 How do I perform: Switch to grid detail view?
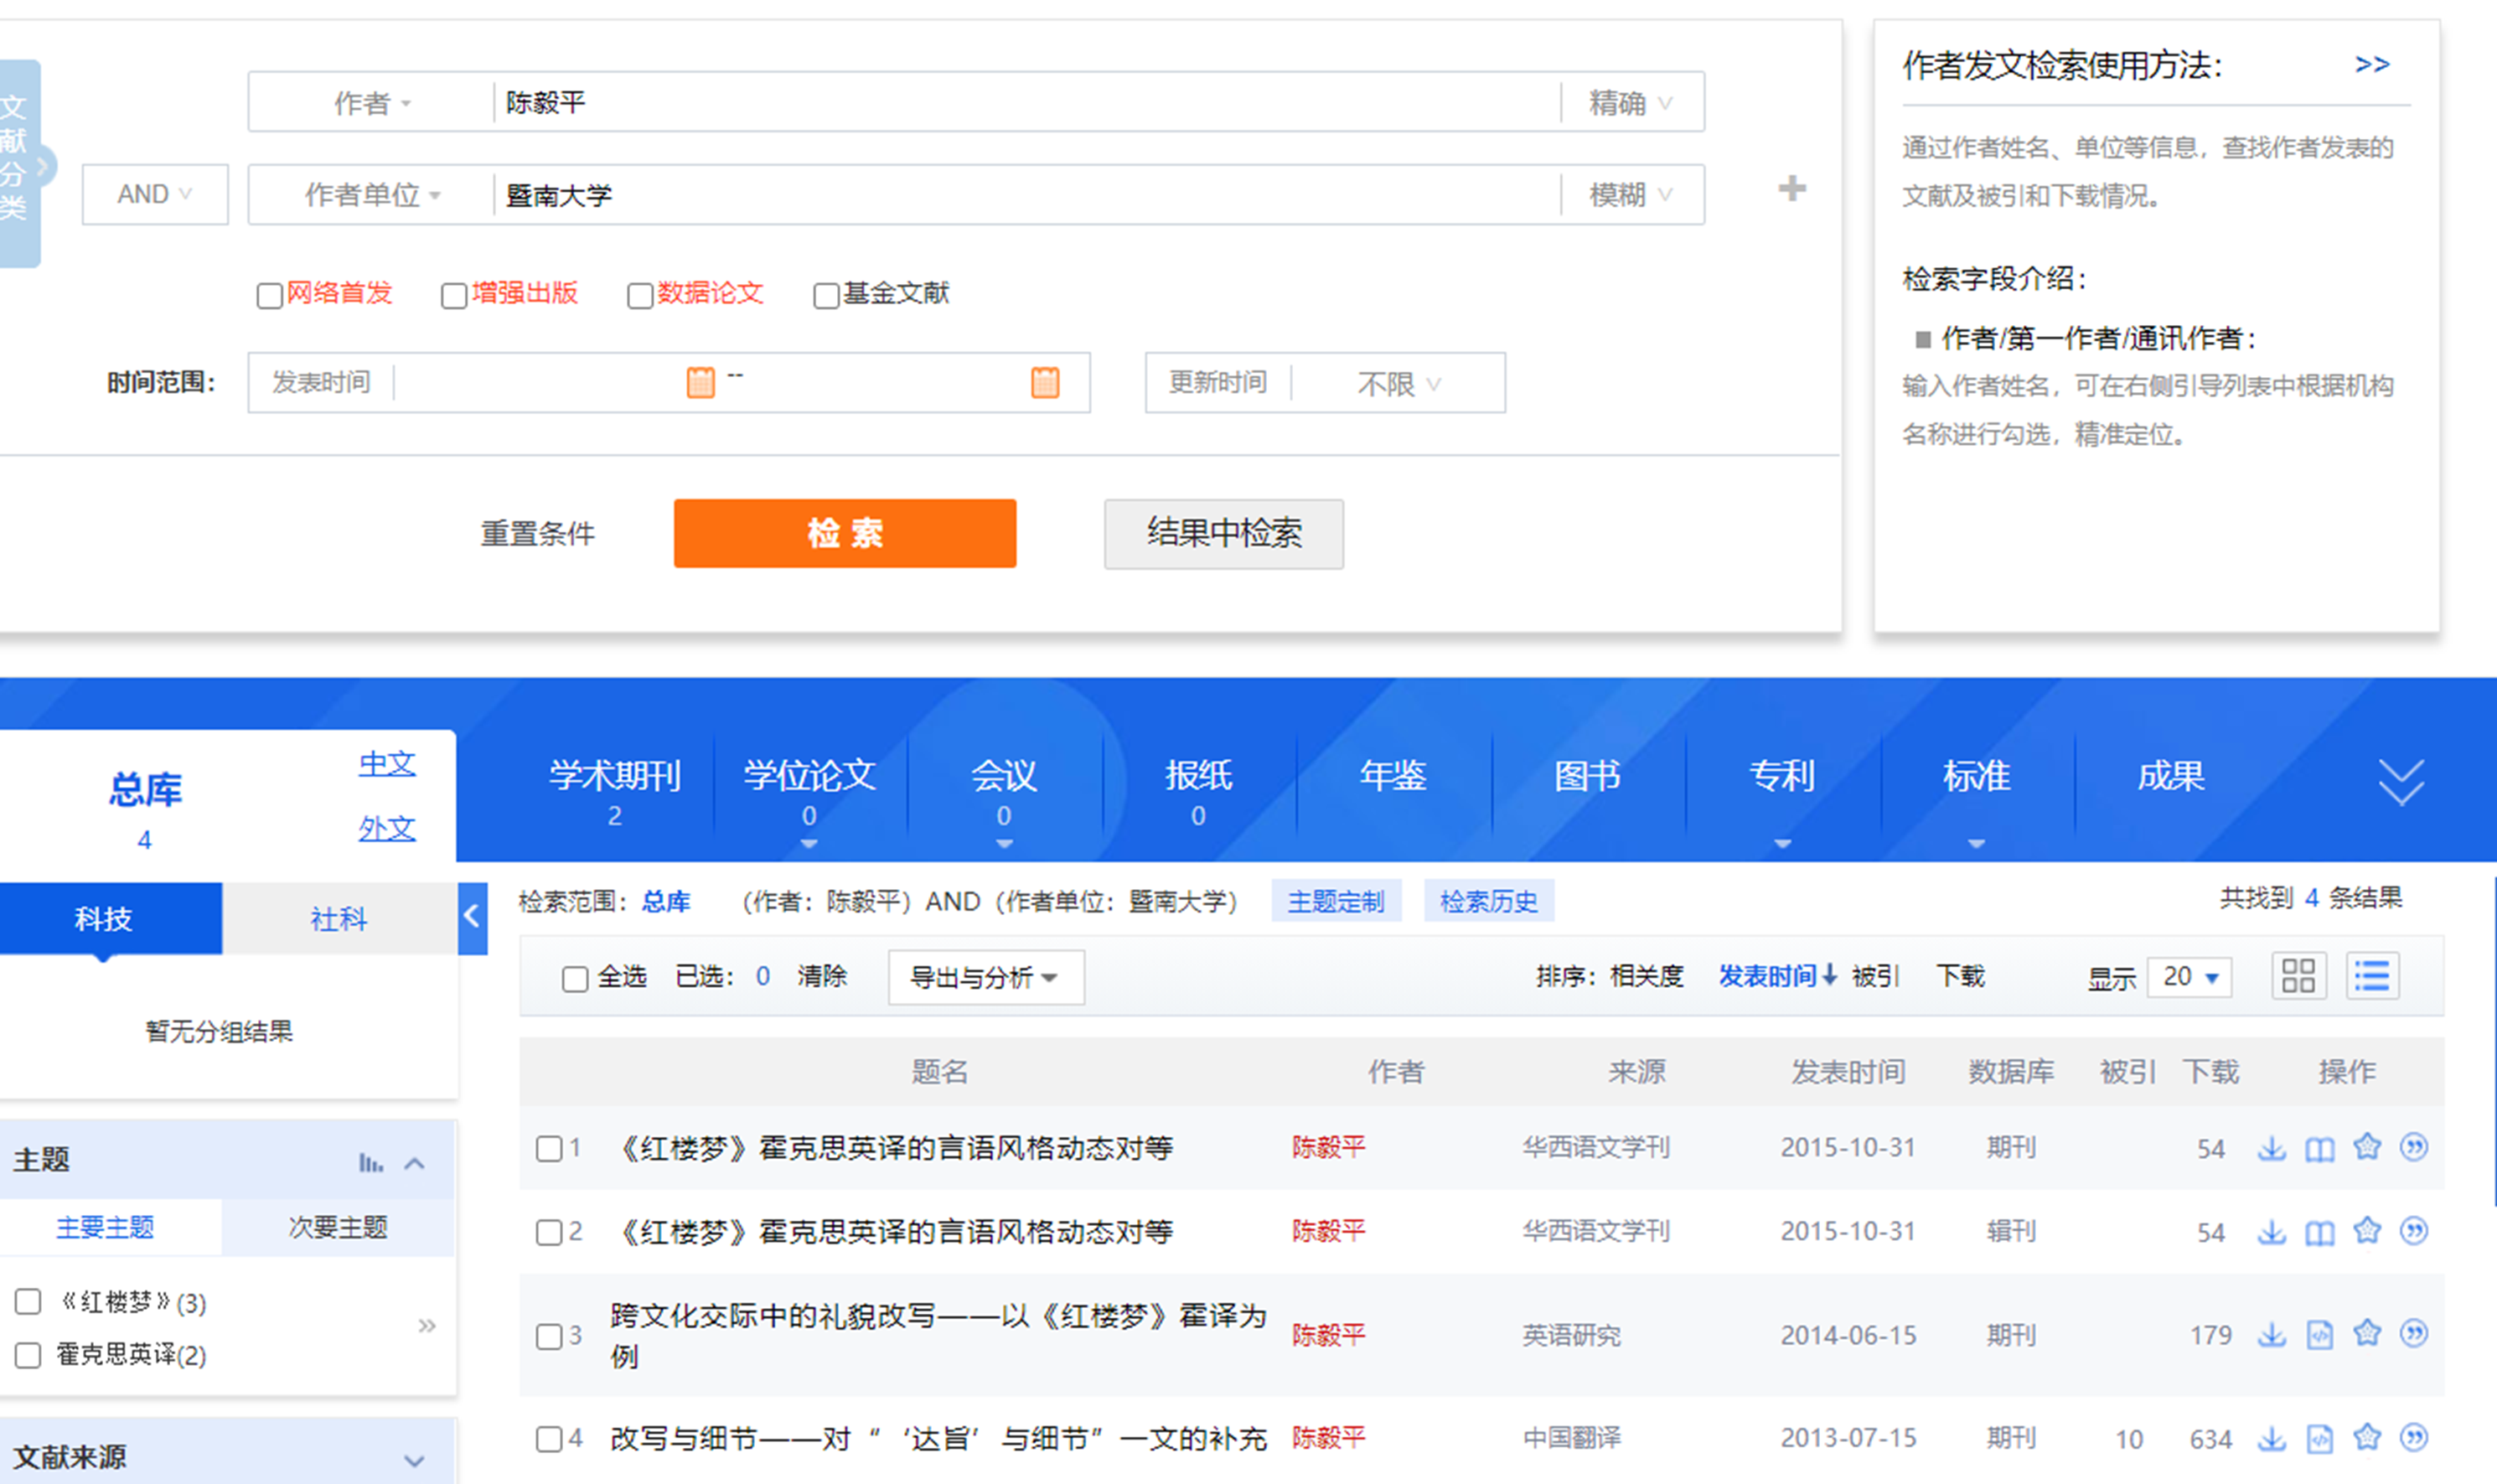coord(2298,976)
